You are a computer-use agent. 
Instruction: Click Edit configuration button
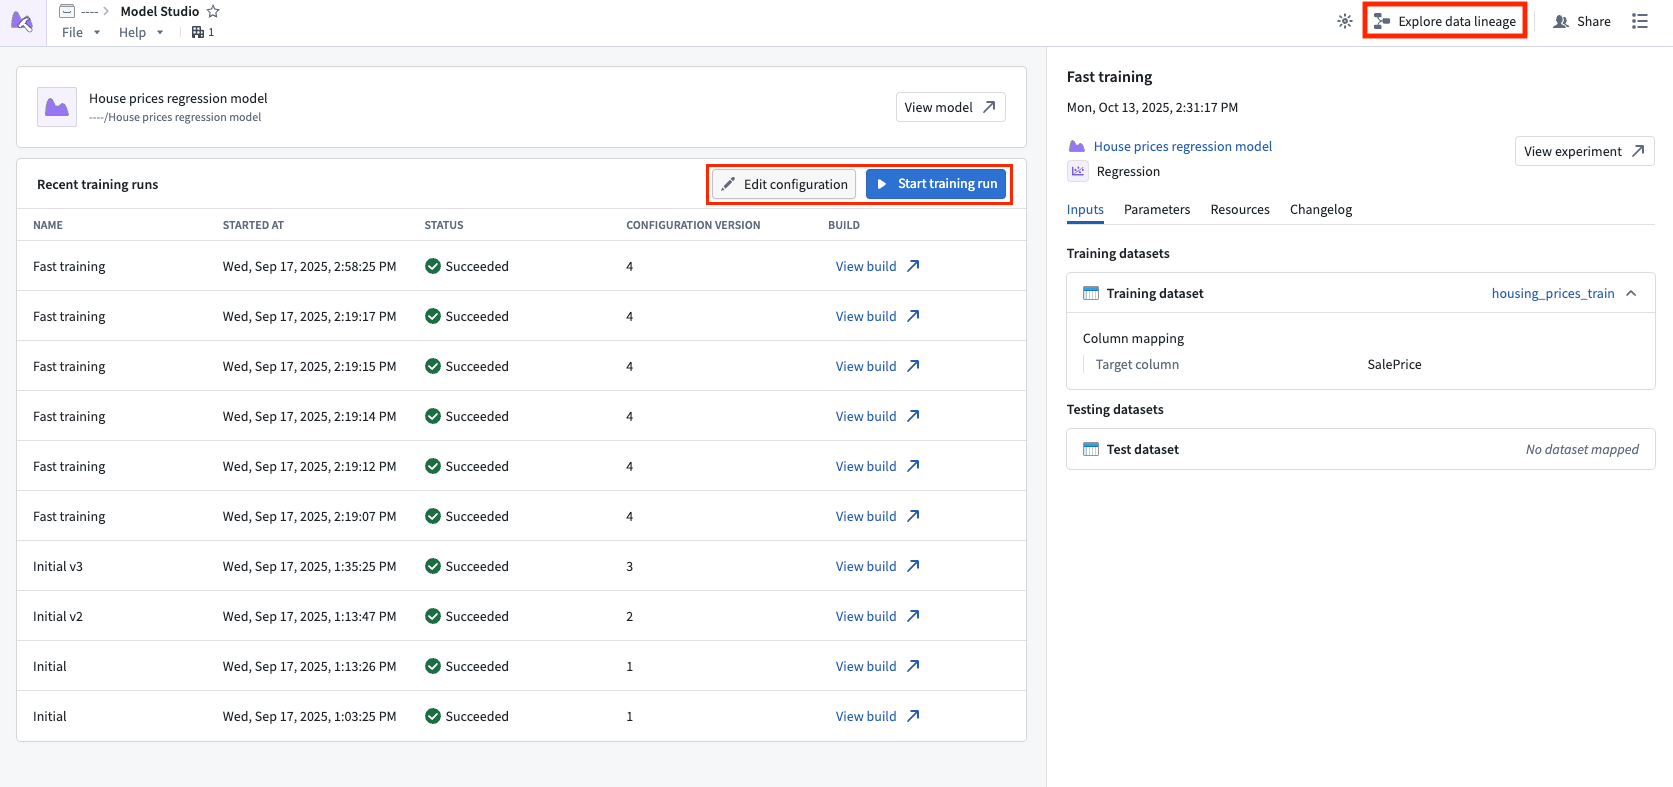click(x=784, y=184)
